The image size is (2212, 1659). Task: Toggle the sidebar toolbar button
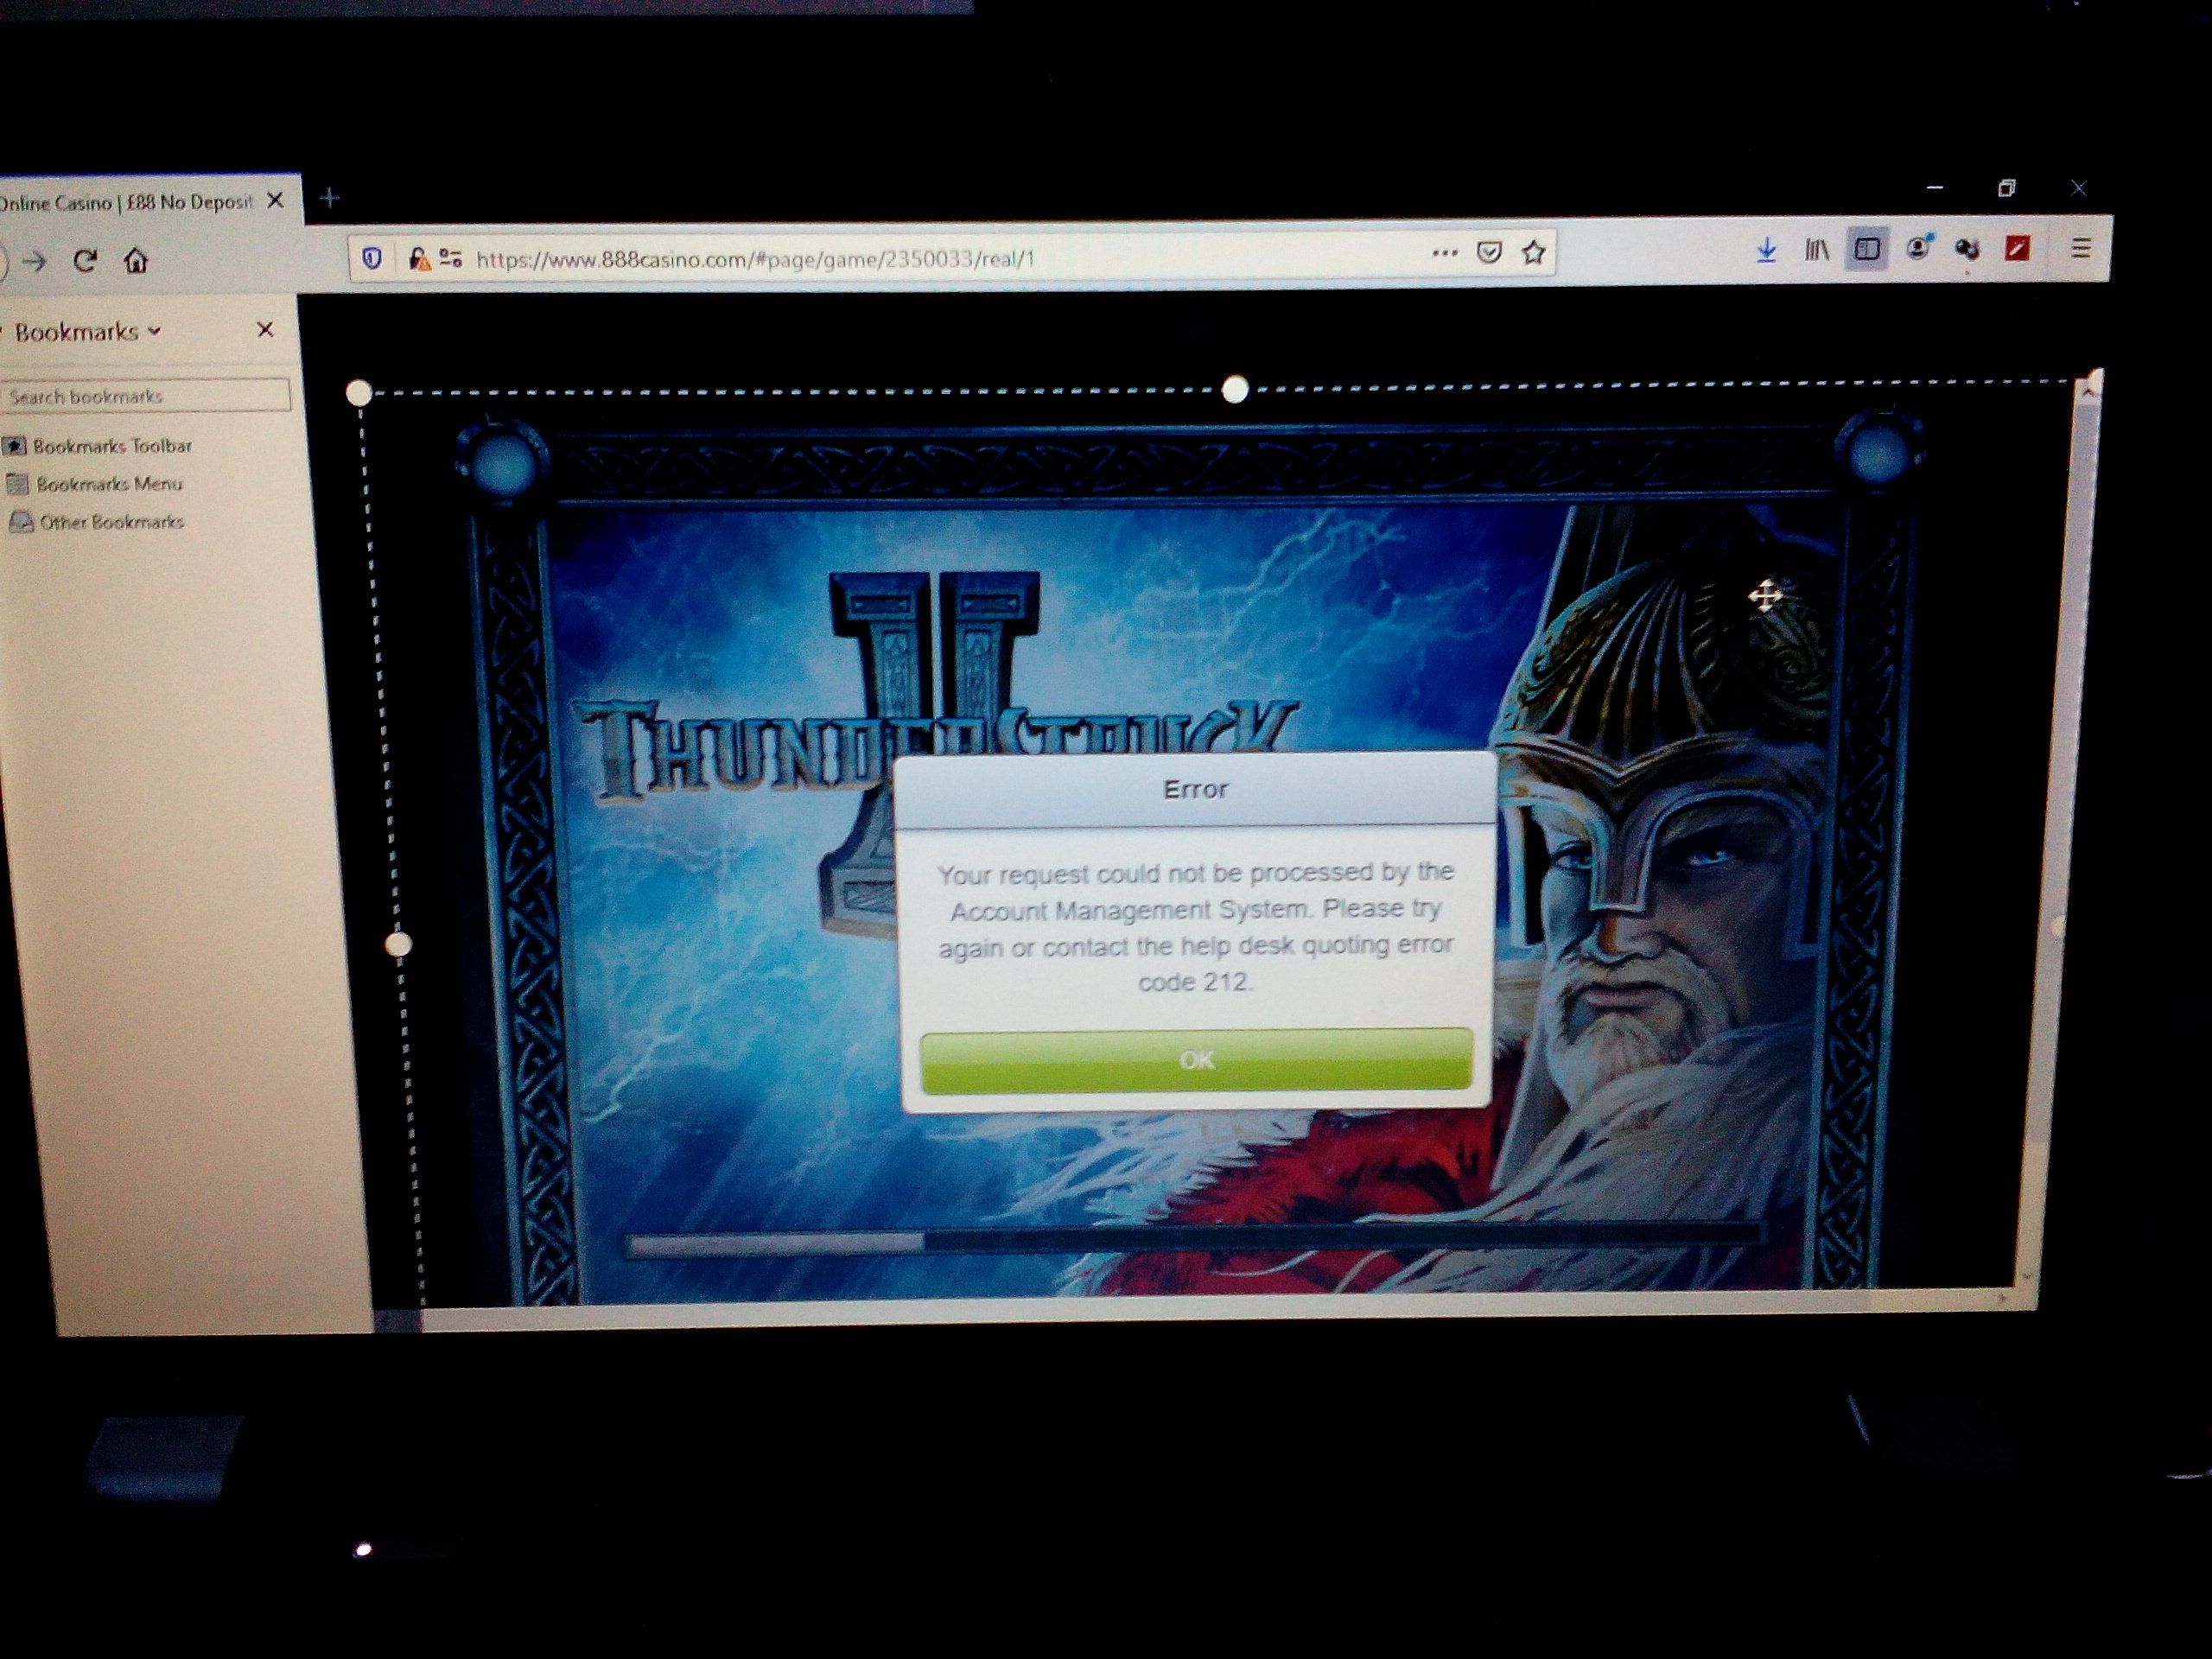pyautogui.click(x=1867, y=249)
